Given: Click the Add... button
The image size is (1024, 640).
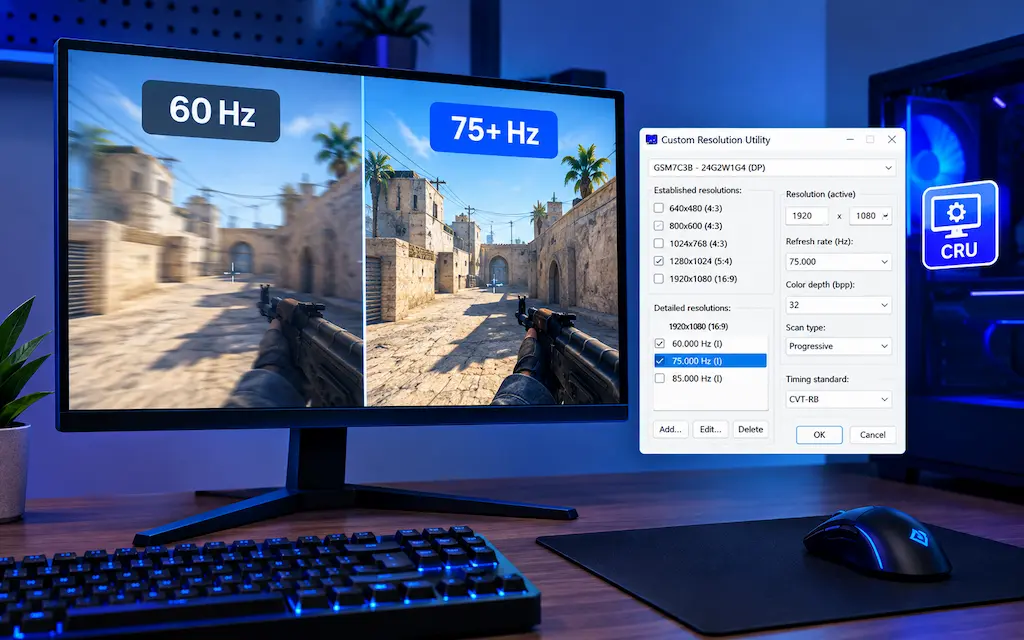Looking at the screenshot, I should click(671, 430).
